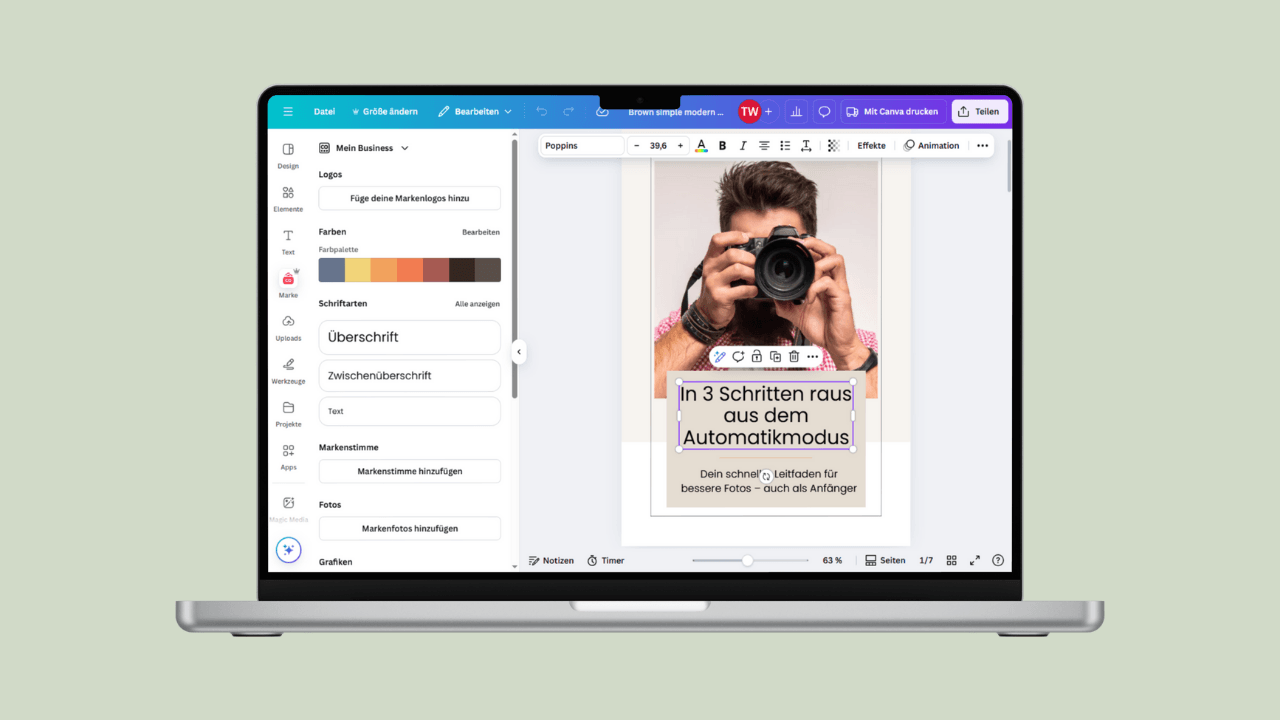
Task: Toggle bulleted list
Action: tap(785, 146)
